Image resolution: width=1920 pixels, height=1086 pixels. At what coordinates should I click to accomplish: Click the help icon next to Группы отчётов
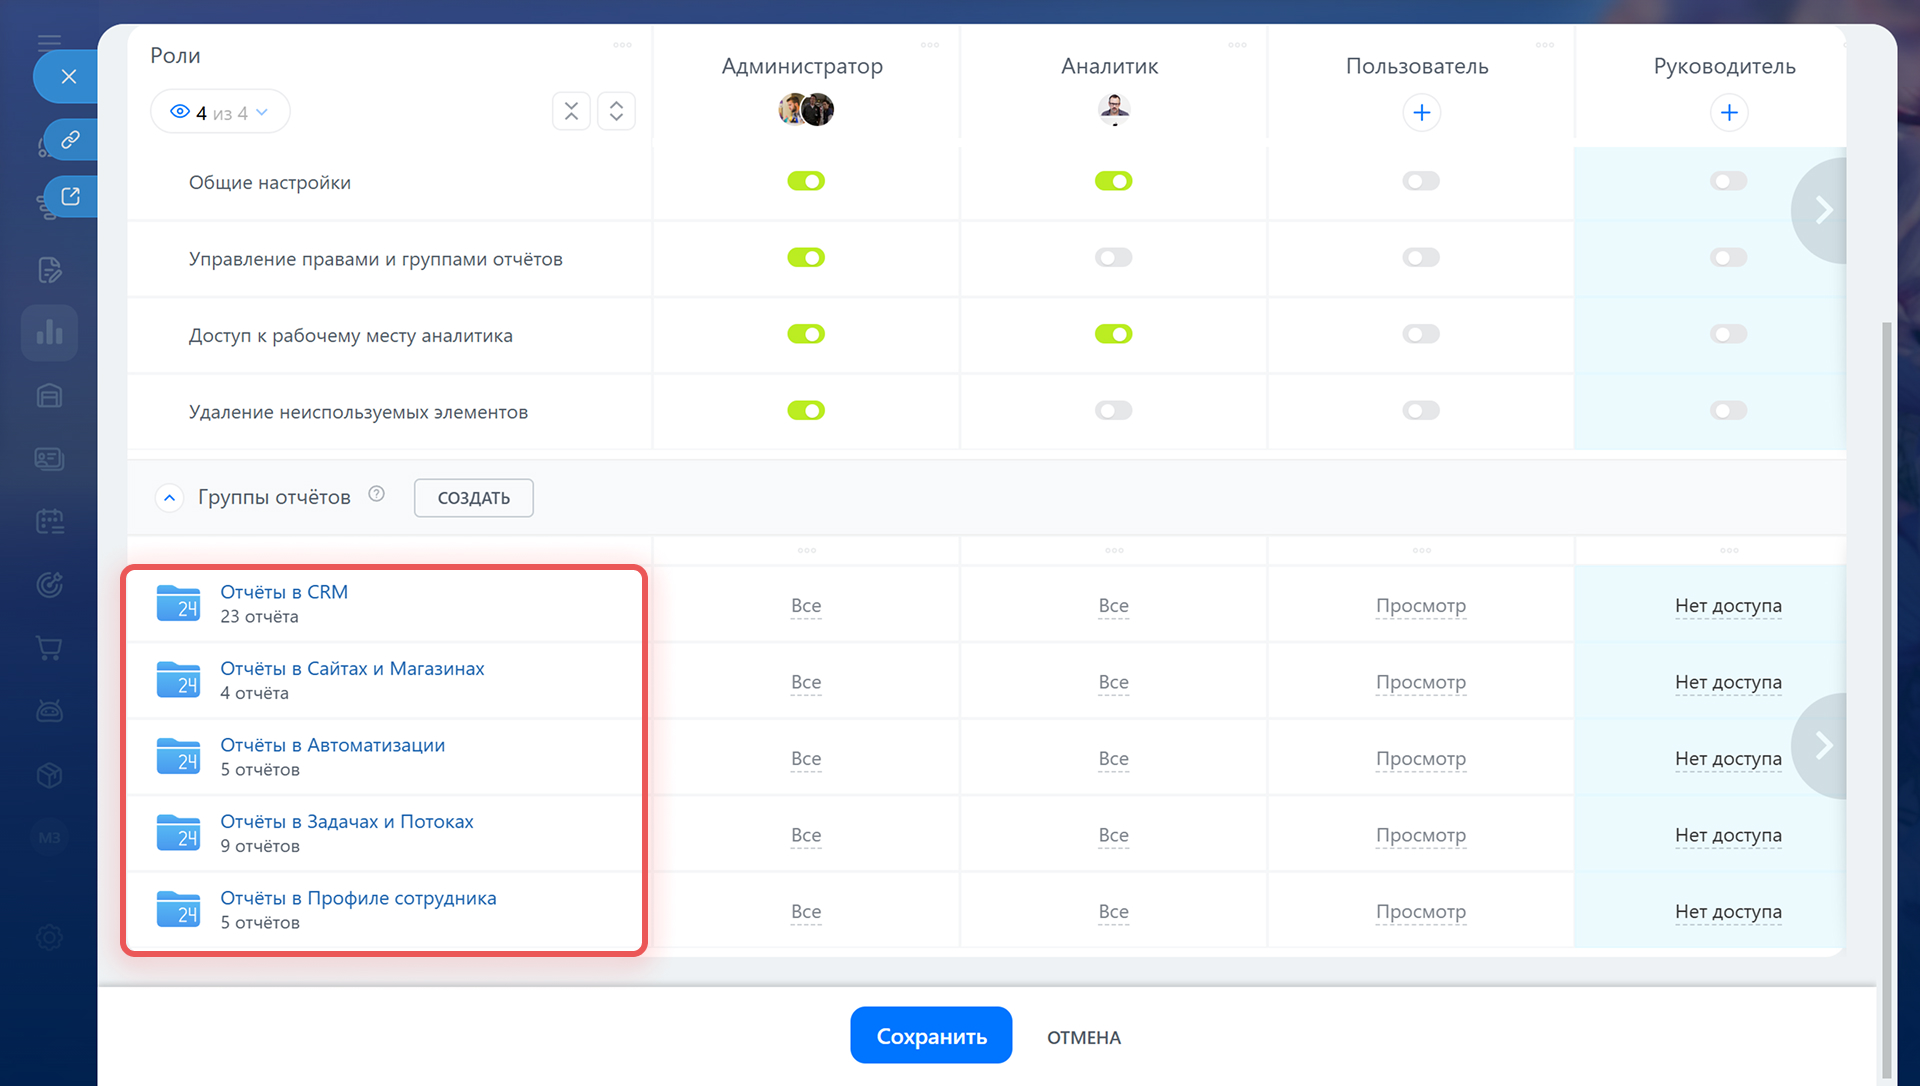(x=376, y=494)
